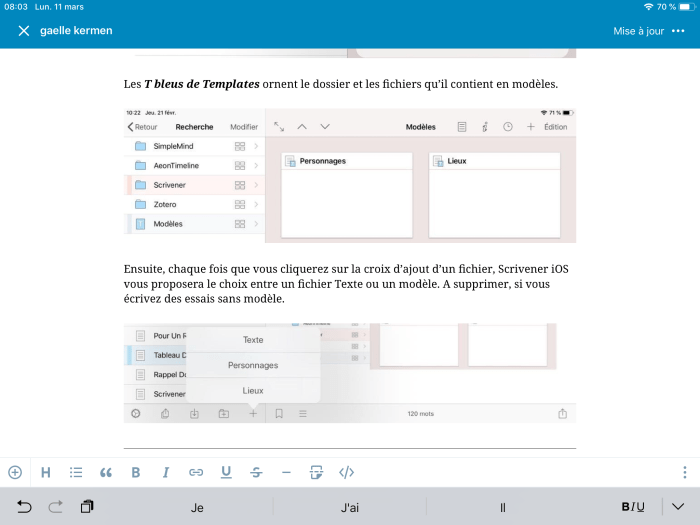Insert a horizontal rule divider
The image size is (700, 525).
click(286, 472)
